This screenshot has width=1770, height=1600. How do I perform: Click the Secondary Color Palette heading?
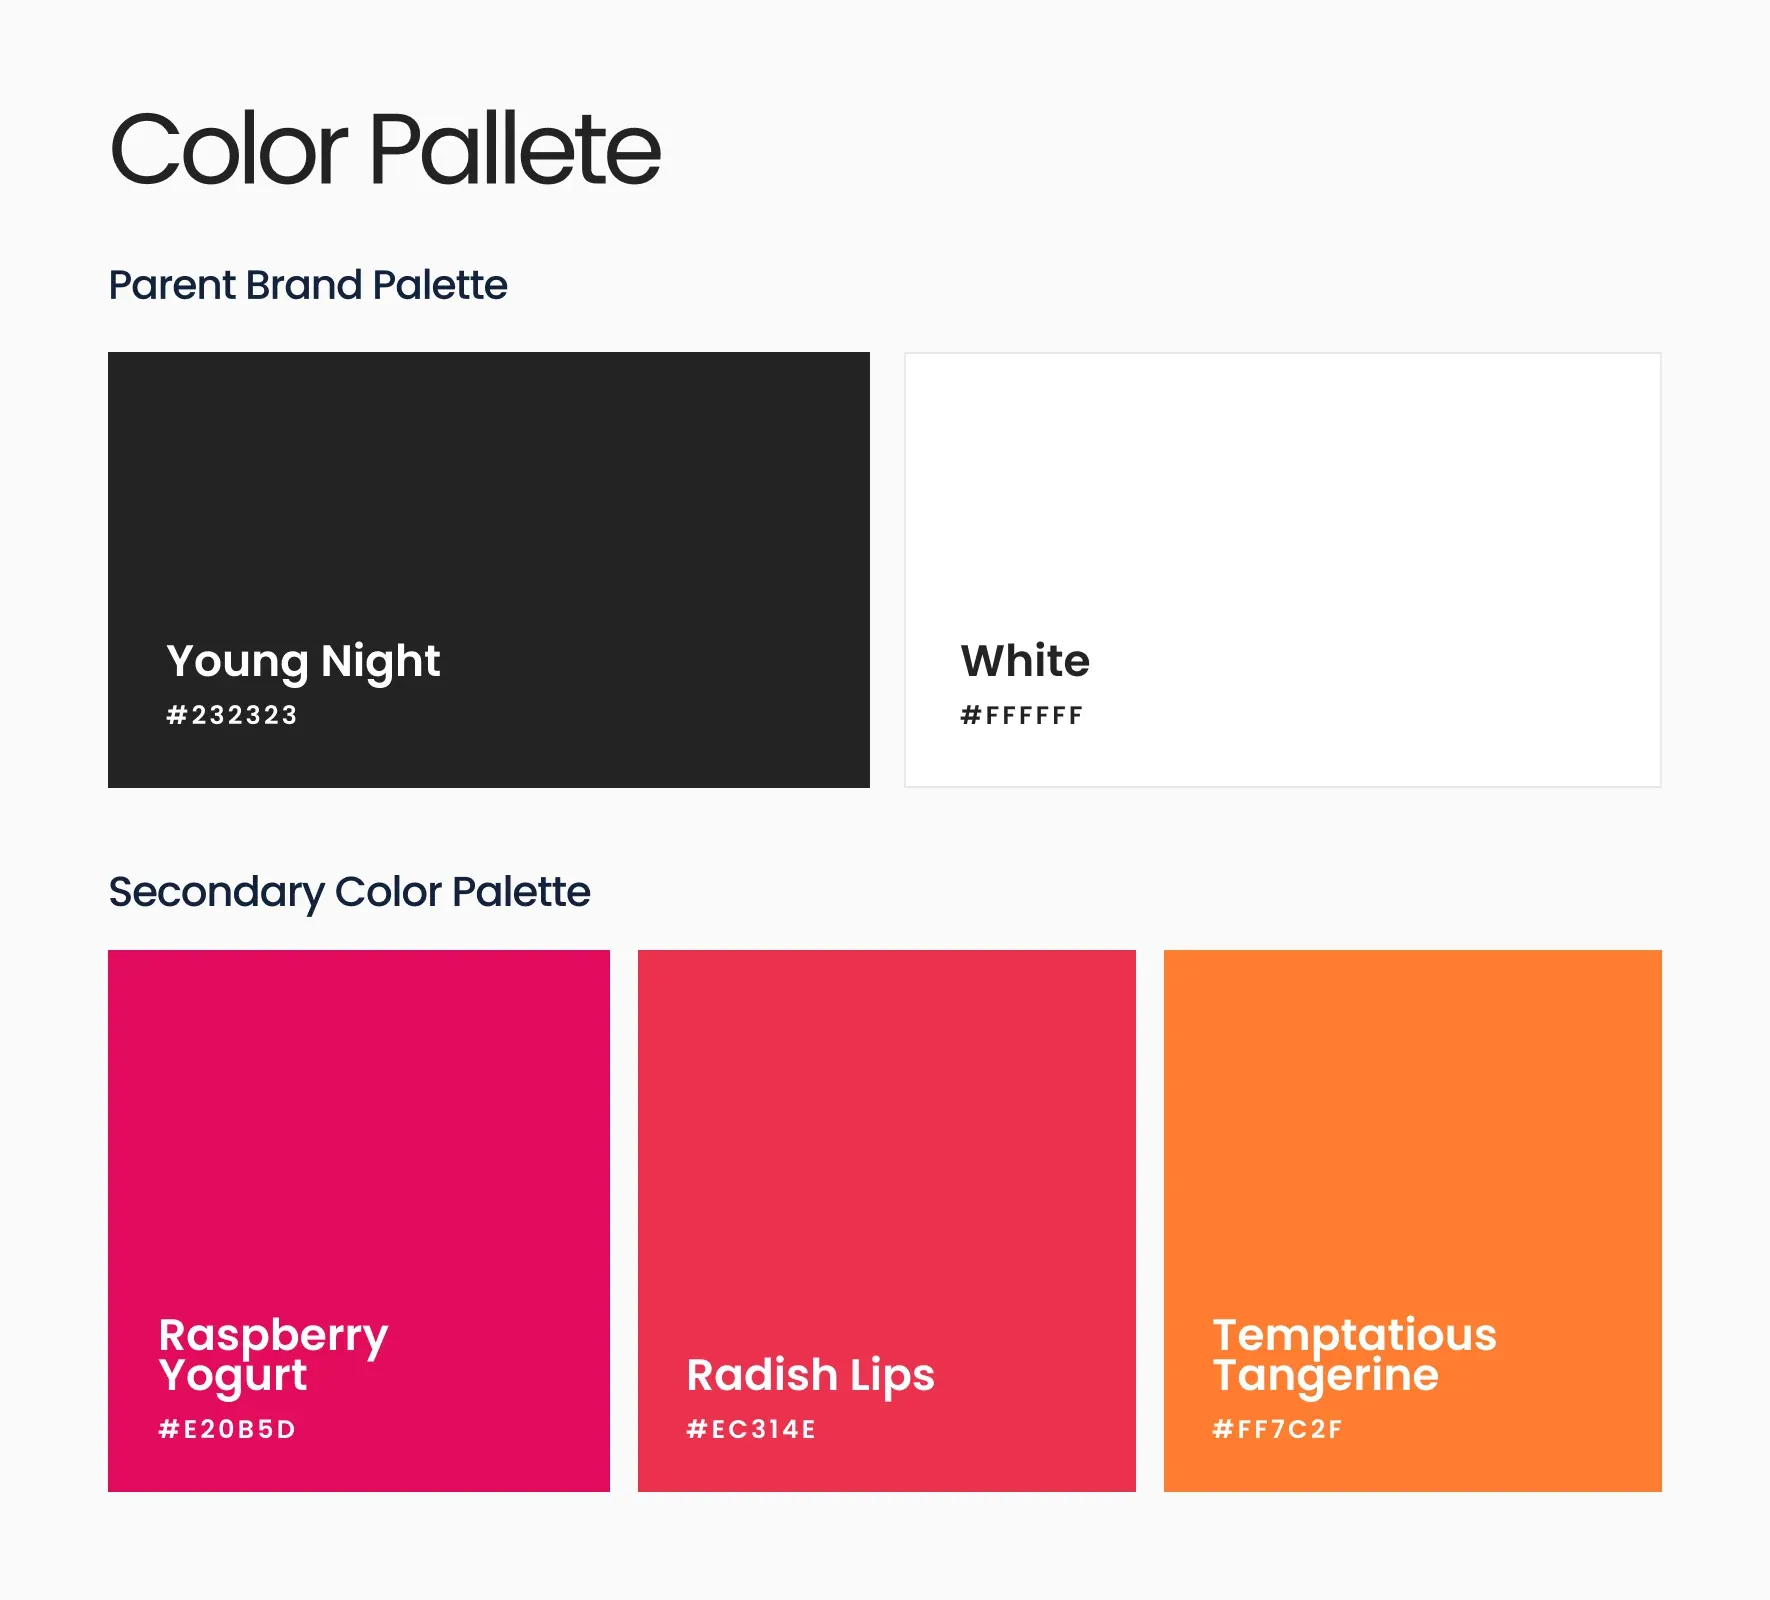click(x=349, y=892)
